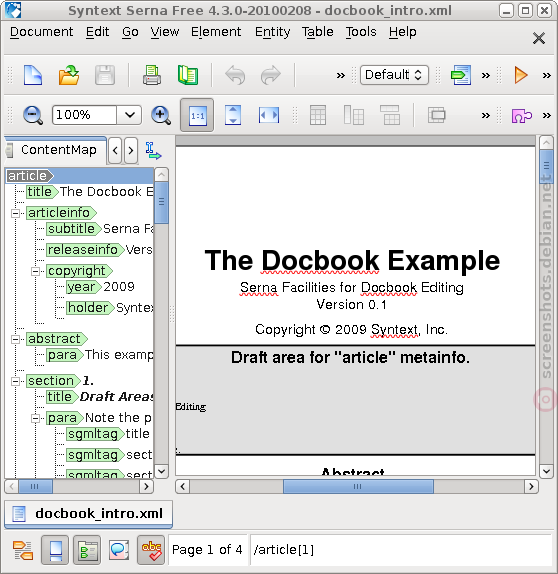Screen dimensions: 558x574
Task: Print the document using printer icon
Action: coord(152,75)
